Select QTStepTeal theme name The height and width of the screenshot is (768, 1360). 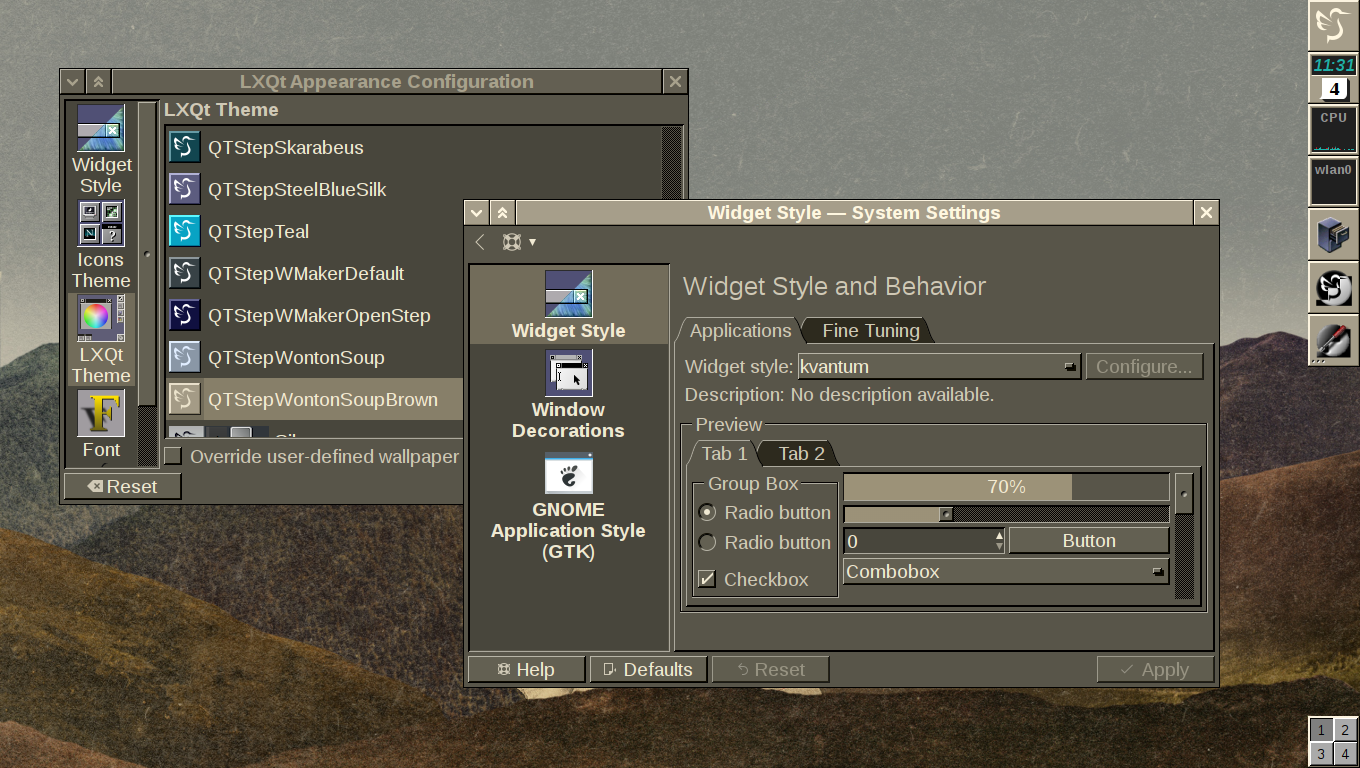pos(258,231)
